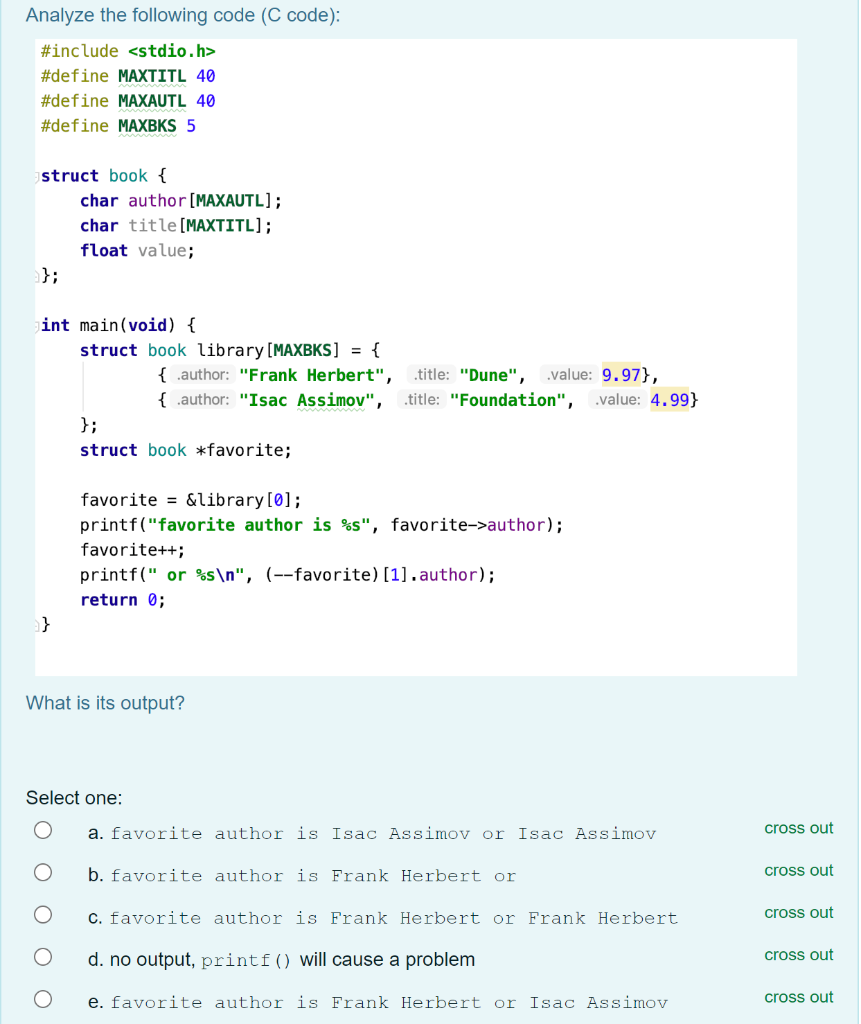The image size is (861, 1024).
Task: Cross out answer e option
Action: click(798, 997)
